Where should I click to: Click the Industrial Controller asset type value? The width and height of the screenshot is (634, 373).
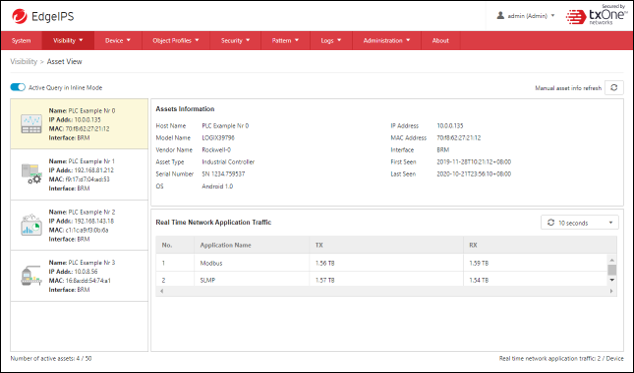point(228,162)
